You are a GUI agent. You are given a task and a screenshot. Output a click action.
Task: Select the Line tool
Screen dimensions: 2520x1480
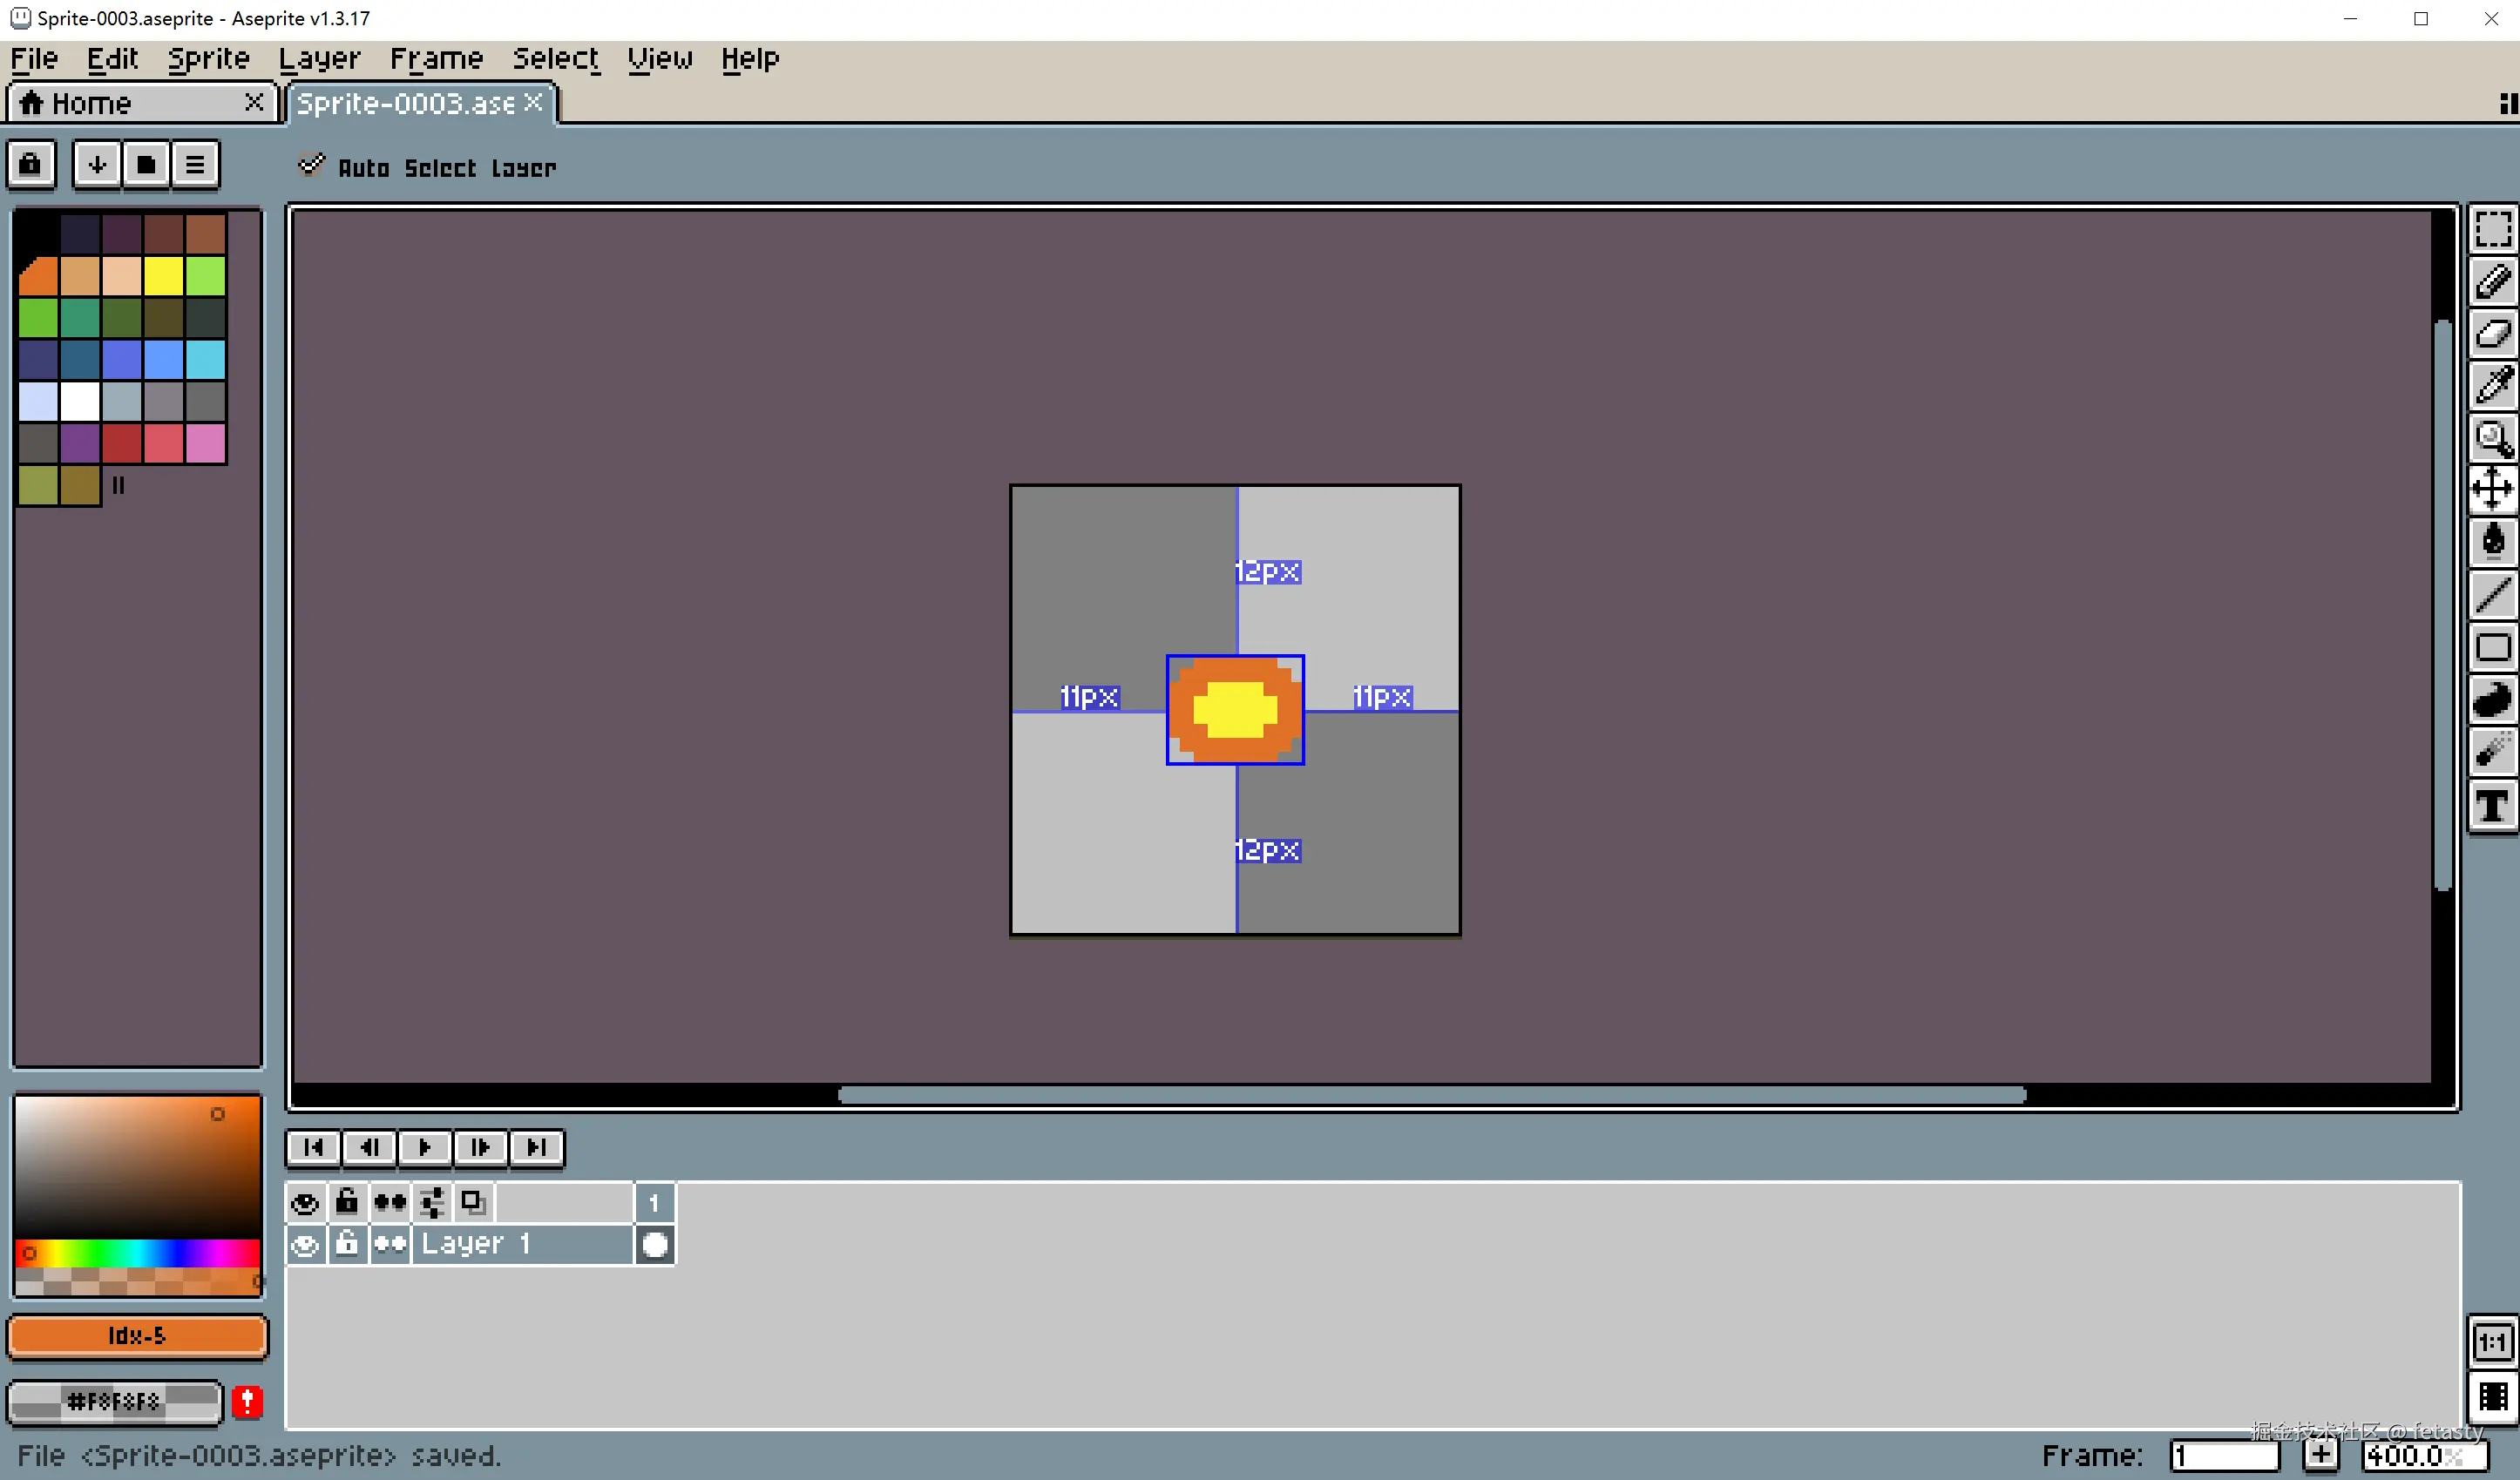2492,595
